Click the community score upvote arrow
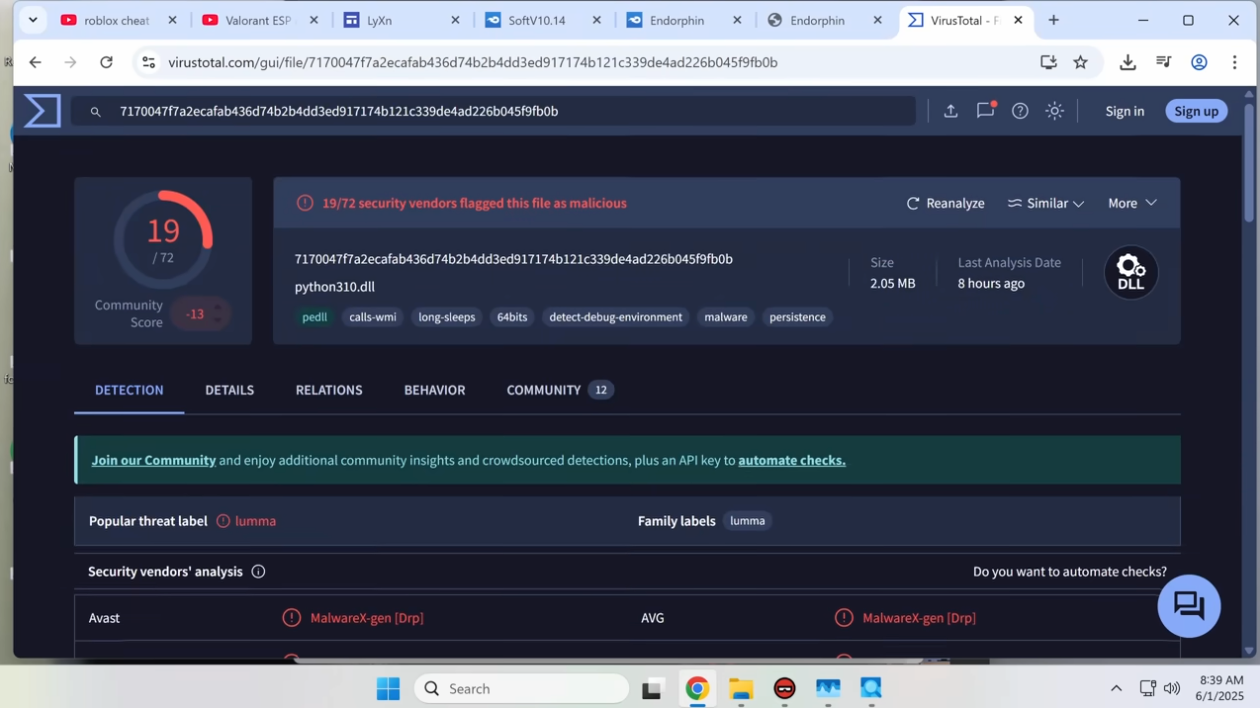The image size is (1260, 708). click(217, 307)
